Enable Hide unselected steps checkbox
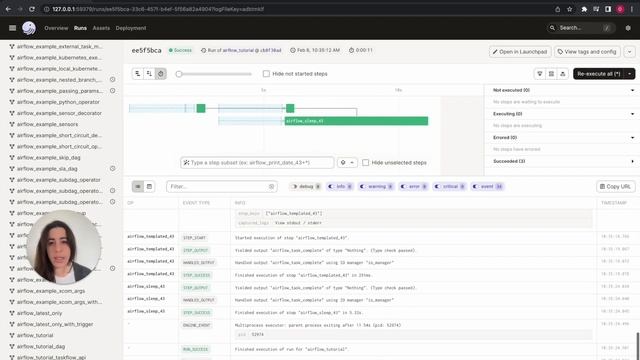 [365, 162]
